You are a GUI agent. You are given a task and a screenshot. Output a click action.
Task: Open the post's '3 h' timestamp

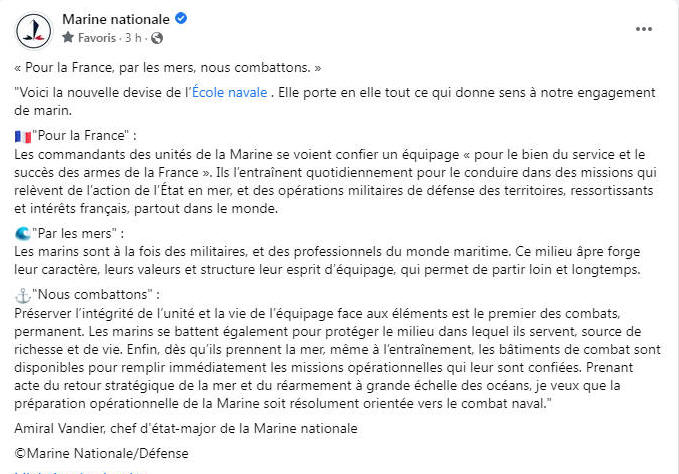pos(132,38)
